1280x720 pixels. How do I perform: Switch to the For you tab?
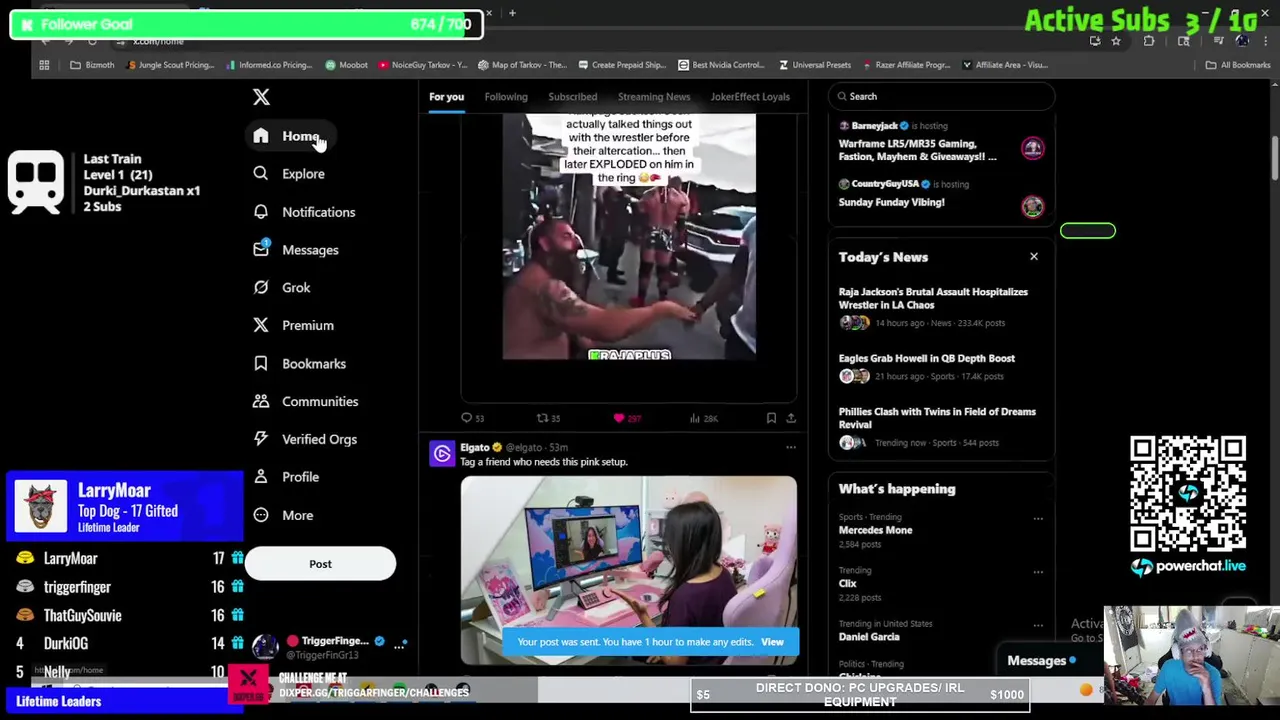click(x=446, y=97)
